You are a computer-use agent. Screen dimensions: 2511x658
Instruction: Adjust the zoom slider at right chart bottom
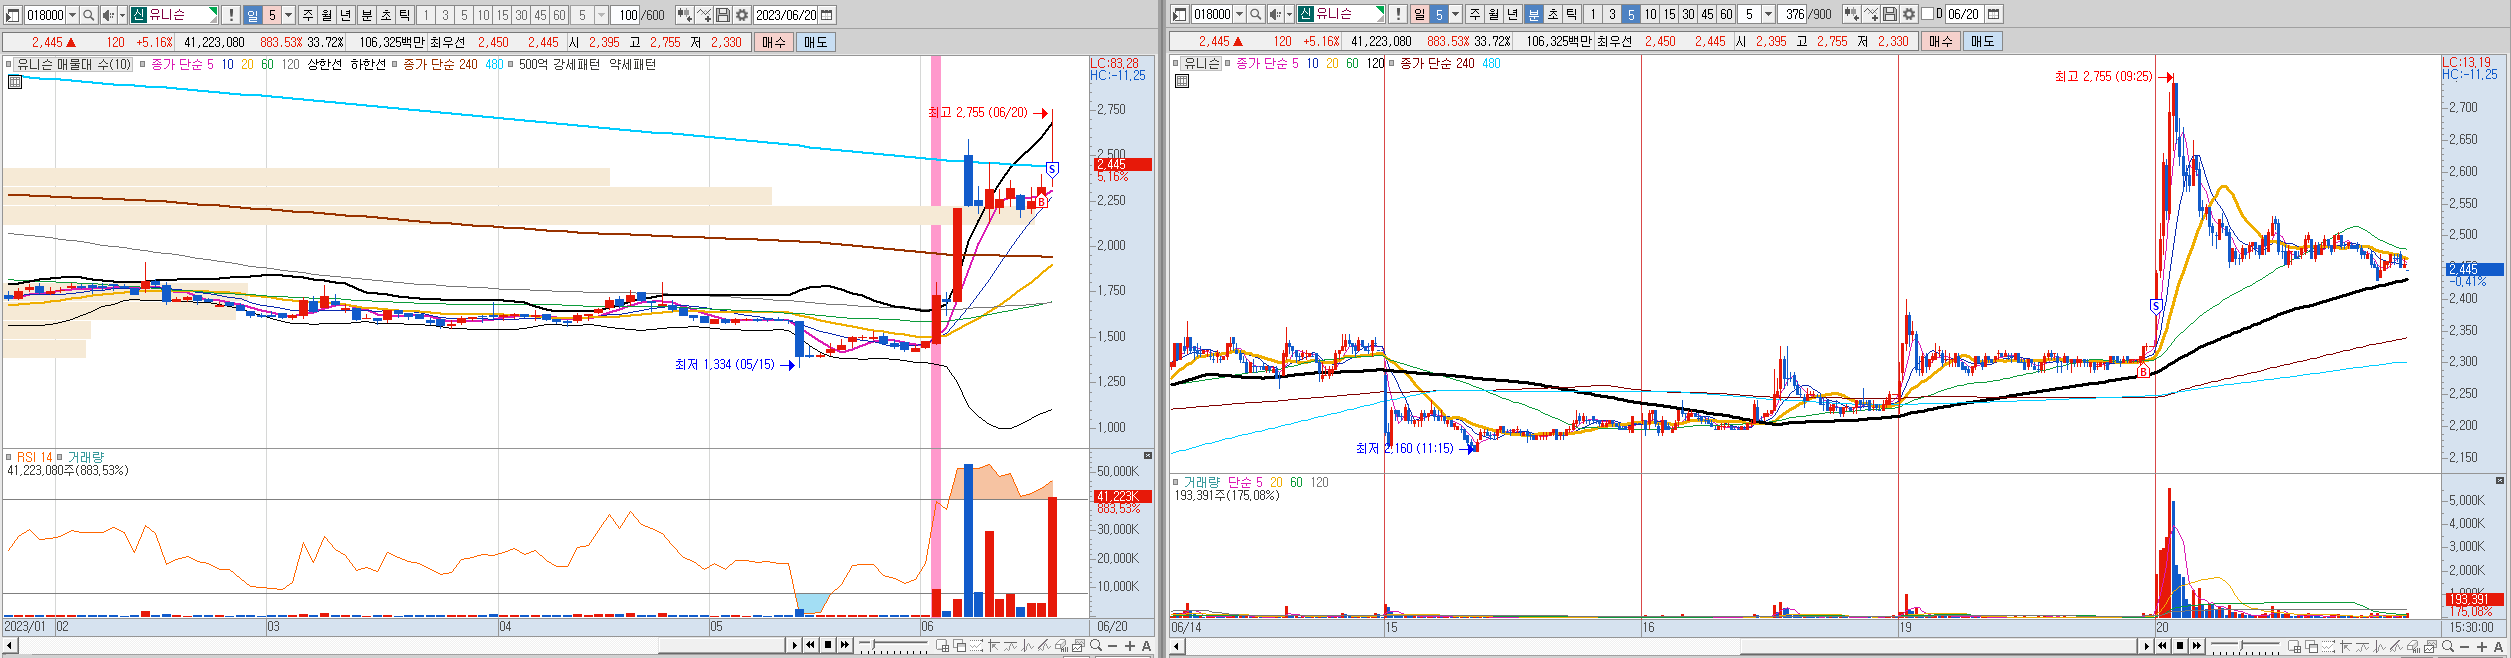[2245, 647]
